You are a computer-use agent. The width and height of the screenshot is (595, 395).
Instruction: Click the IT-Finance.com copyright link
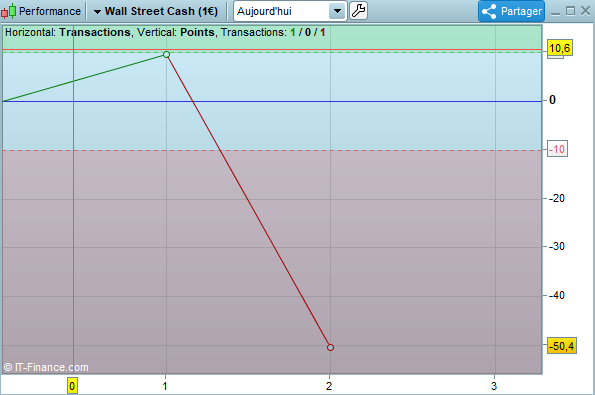tap(46, 367)
